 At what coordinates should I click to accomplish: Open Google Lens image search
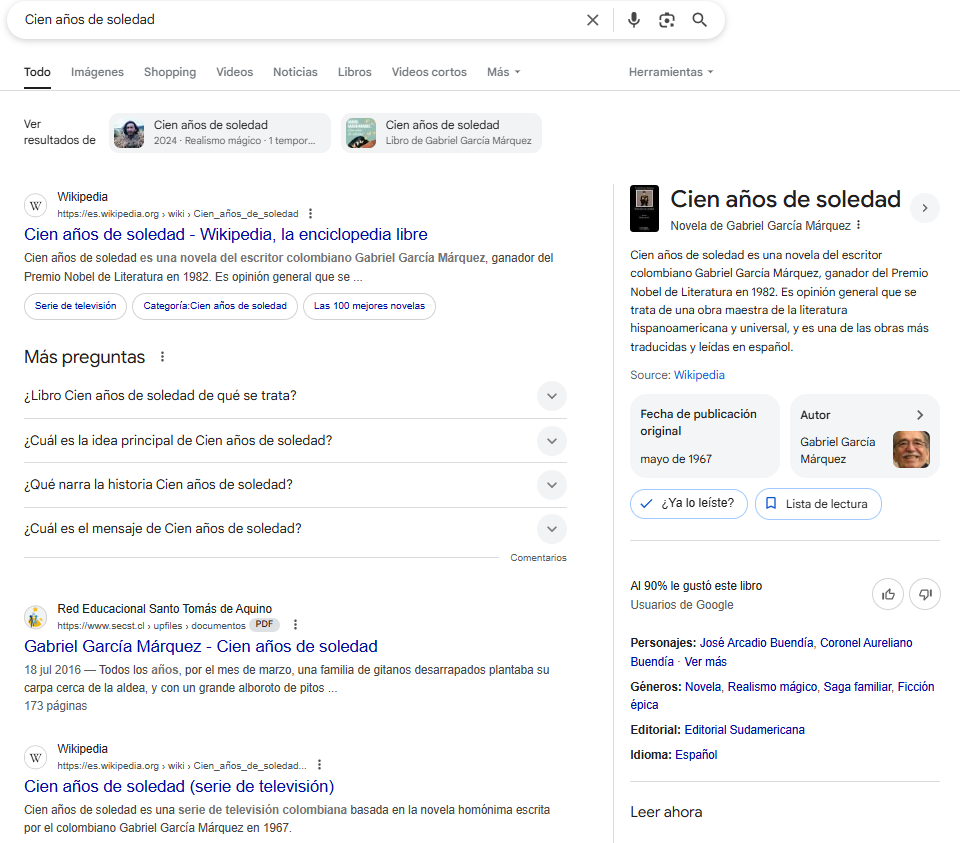pos(667,20)
